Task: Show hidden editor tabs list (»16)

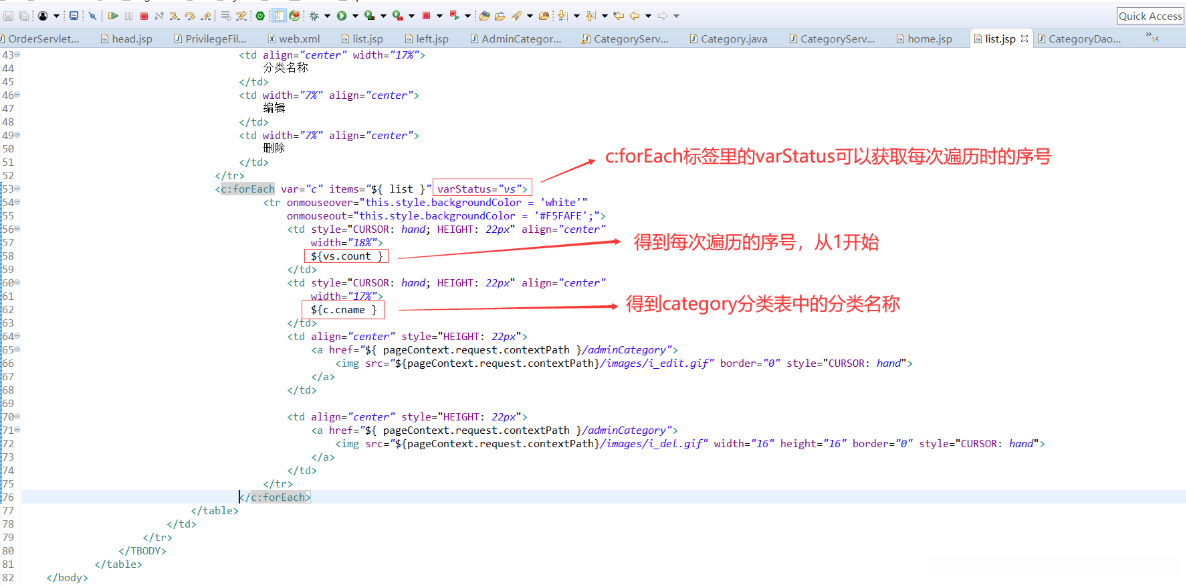Action: (1153, 36)
